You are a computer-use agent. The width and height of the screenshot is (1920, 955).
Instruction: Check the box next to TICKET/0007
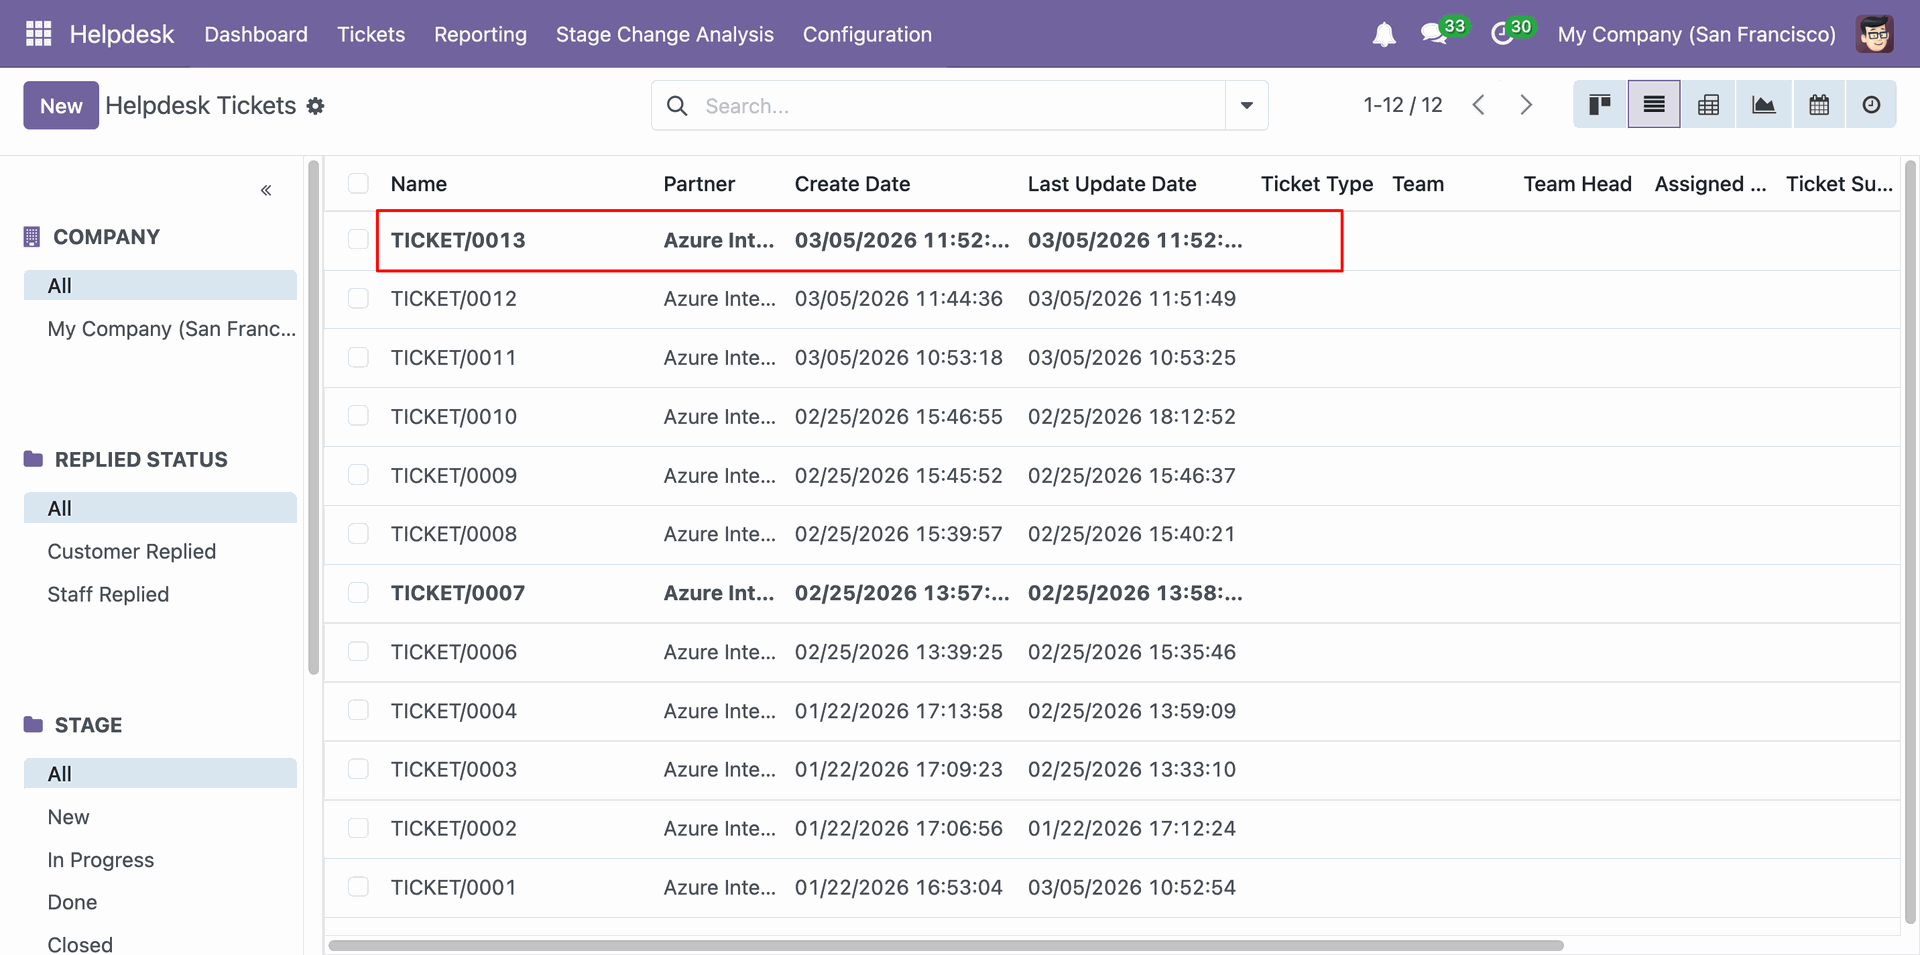click(358, 592)
